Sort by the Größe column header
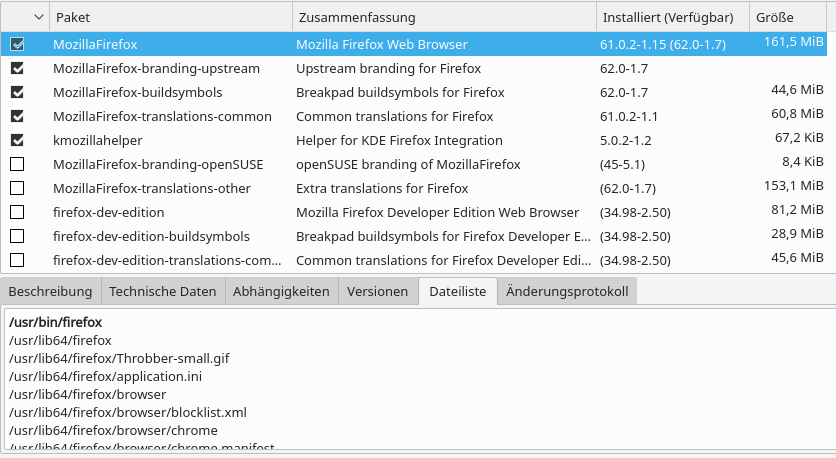 coord(789,18)
